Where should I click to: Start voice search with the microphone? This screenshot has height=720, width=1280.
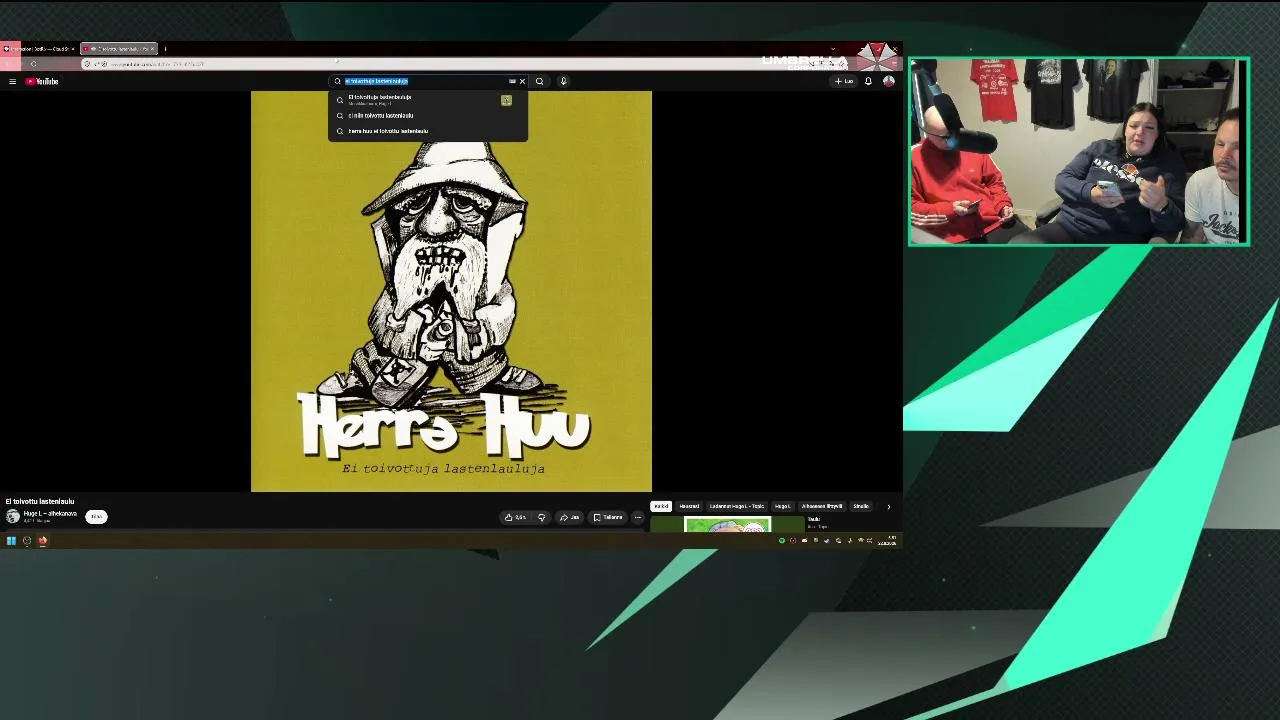click(x=563, y=81)
